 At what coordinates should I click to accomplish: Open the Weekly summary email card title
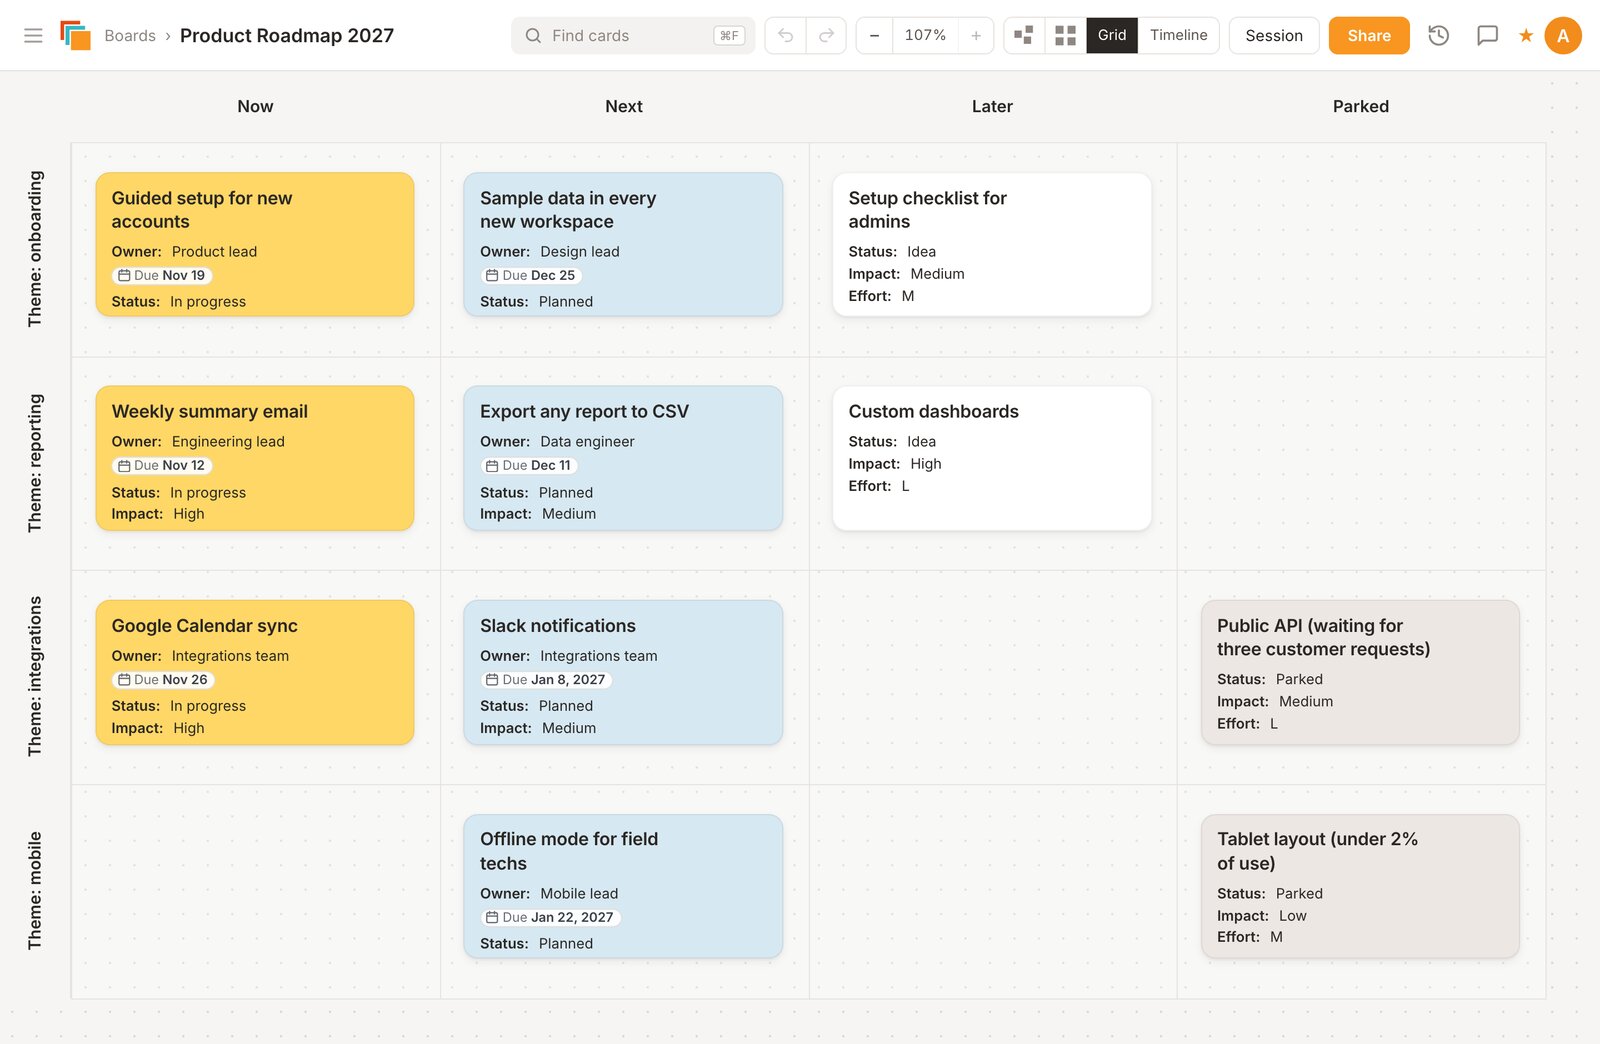pyautogui.click(x=210, y=411)
